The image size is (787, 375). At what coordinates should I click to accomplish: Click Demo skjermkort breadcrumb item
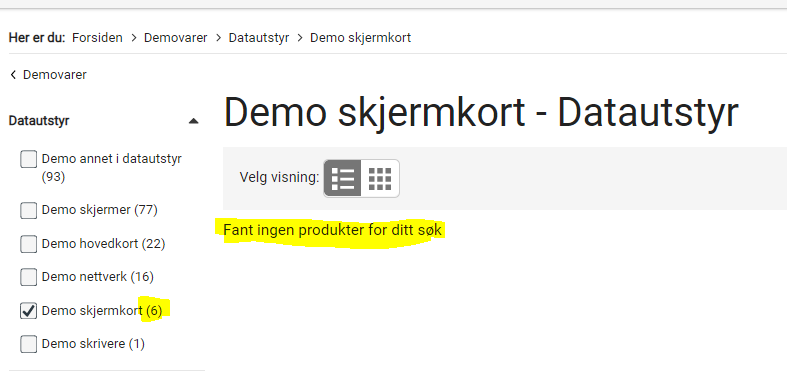click(360, 38)
